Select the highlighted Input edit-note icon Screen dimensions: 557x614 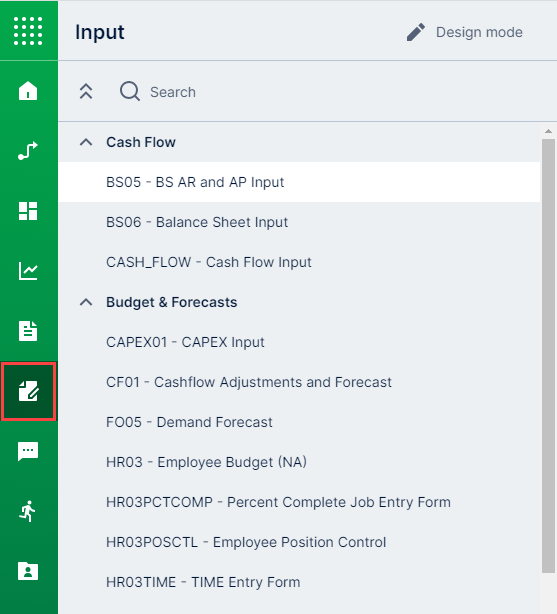tap(29, 391)
